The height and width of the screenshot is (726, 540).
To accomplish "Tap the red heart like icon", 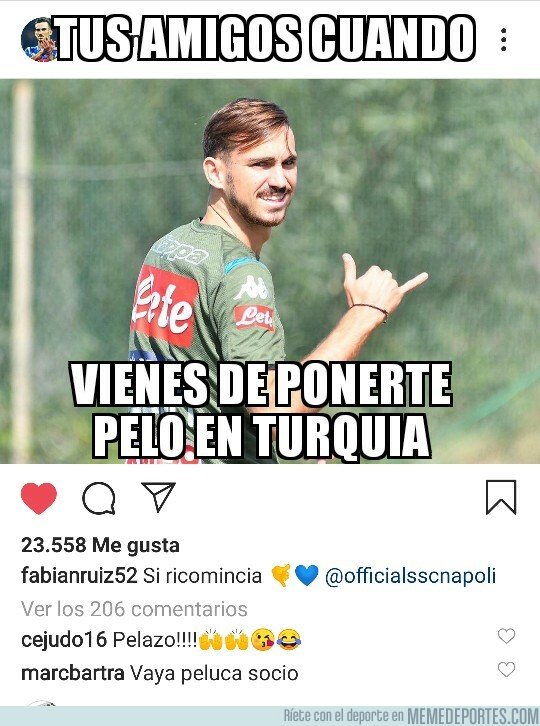I will click(39, 498).
